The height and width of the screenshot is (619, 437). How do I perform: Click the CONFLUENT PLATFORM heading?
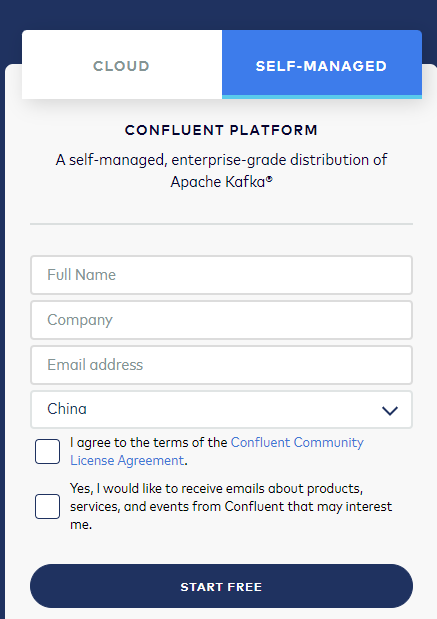click(221, 130)
